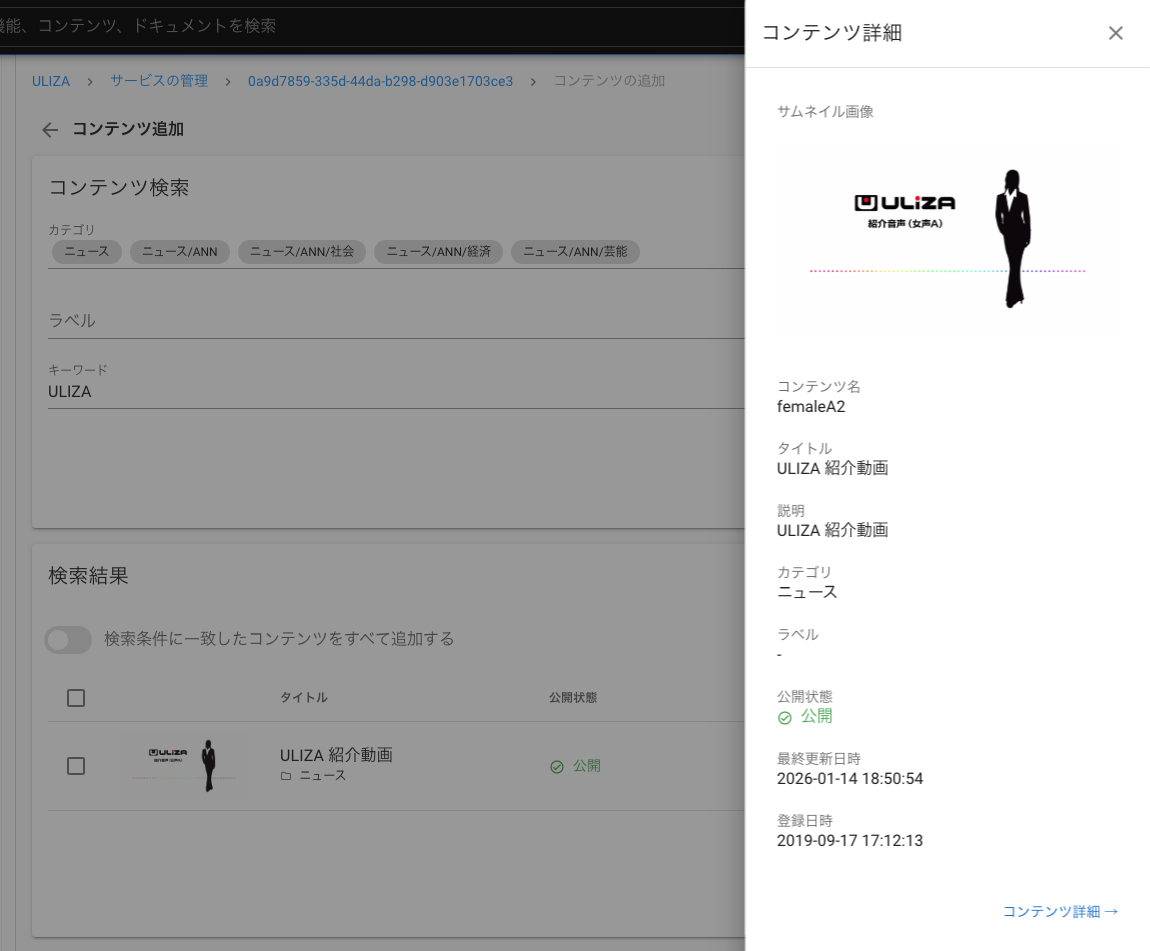Image resolution: width=1150 pixels, height=951 pixels.
Task: Click the ラベル input field
Action: [390, 321]
